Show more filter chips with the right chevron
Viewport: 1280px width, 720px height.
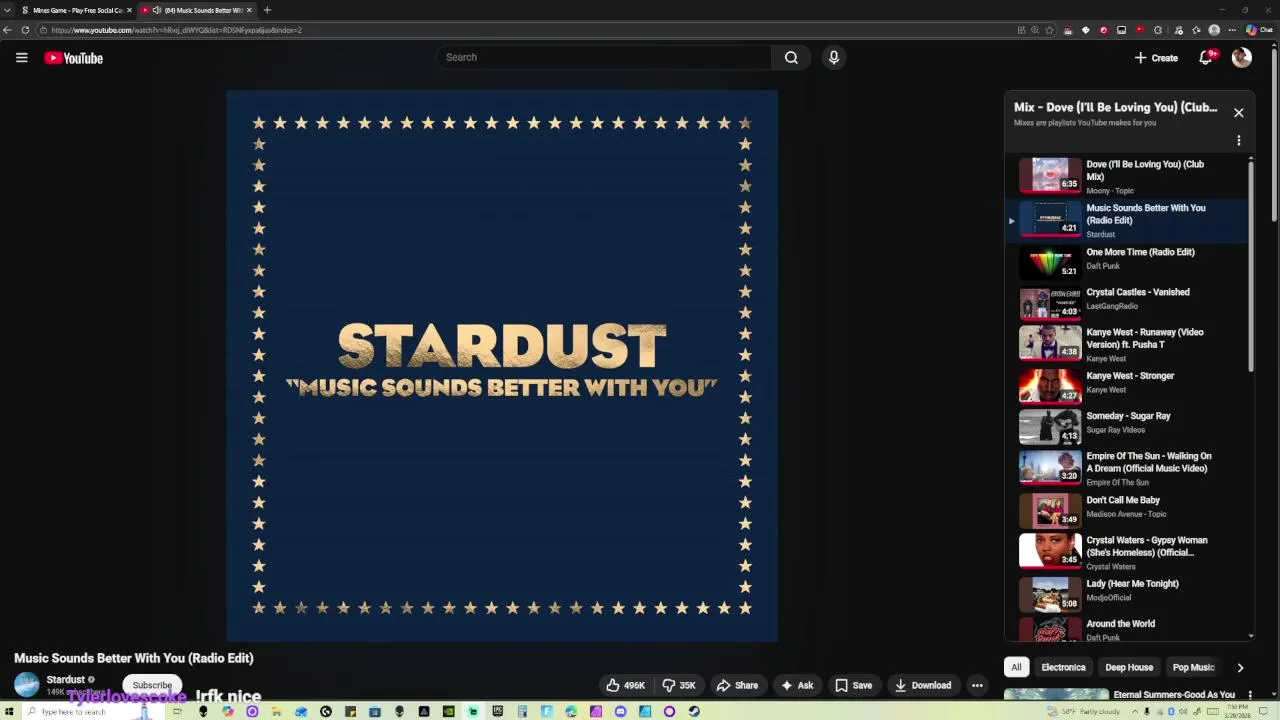click(x=1240, y=667)
